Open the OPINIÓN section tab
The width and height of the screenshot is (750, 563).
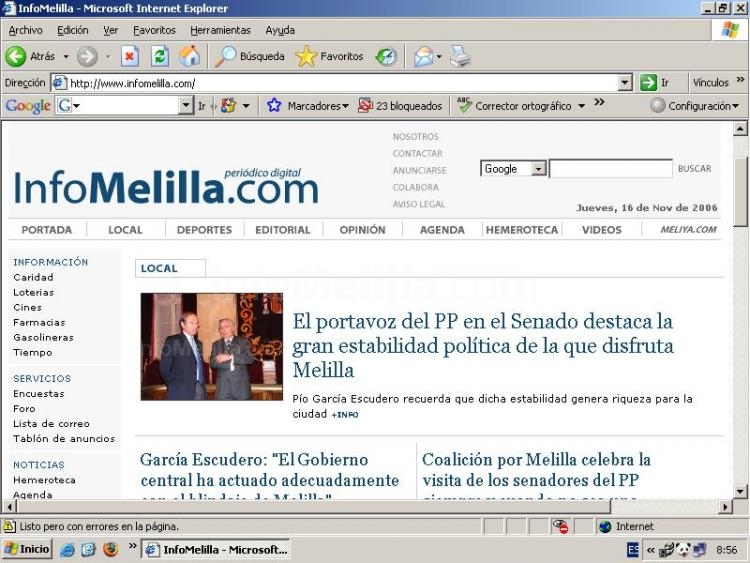pos(363,230)
